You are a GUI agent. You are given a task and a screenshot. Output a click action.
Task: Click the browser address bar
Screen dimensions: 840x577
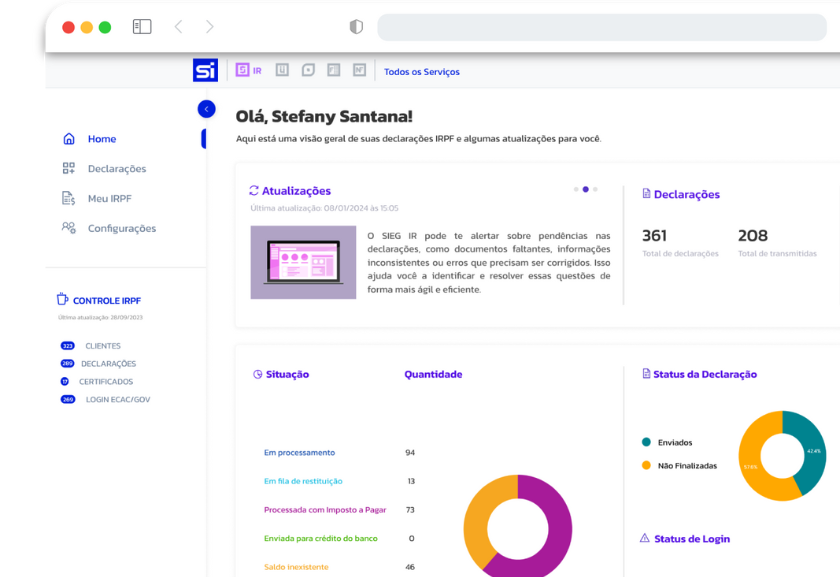point(600,27)
